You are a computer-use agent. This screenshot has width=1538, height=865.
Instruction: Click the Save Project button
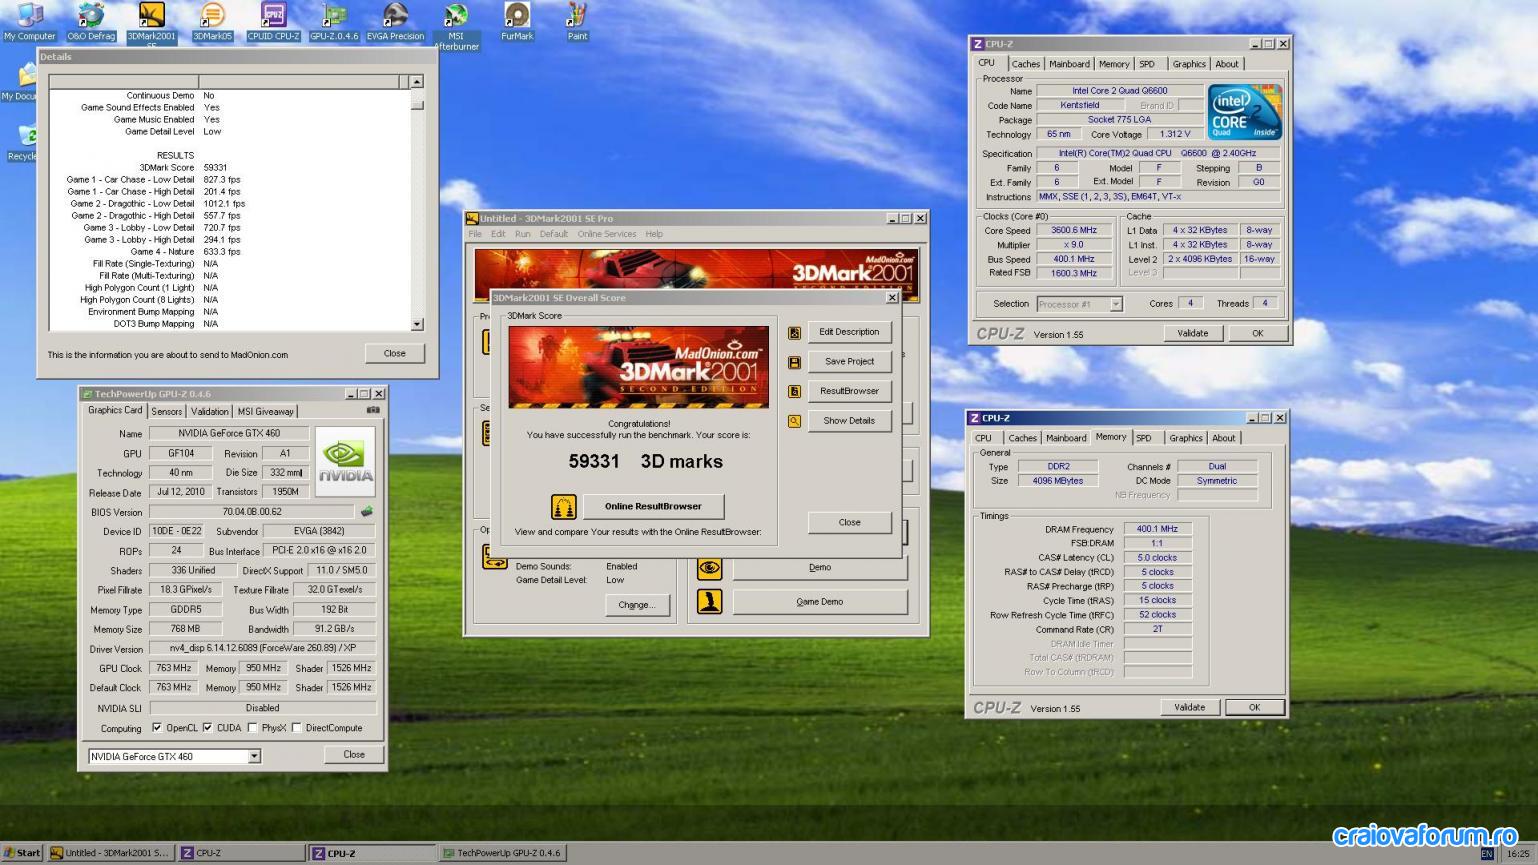click(849, 362)
